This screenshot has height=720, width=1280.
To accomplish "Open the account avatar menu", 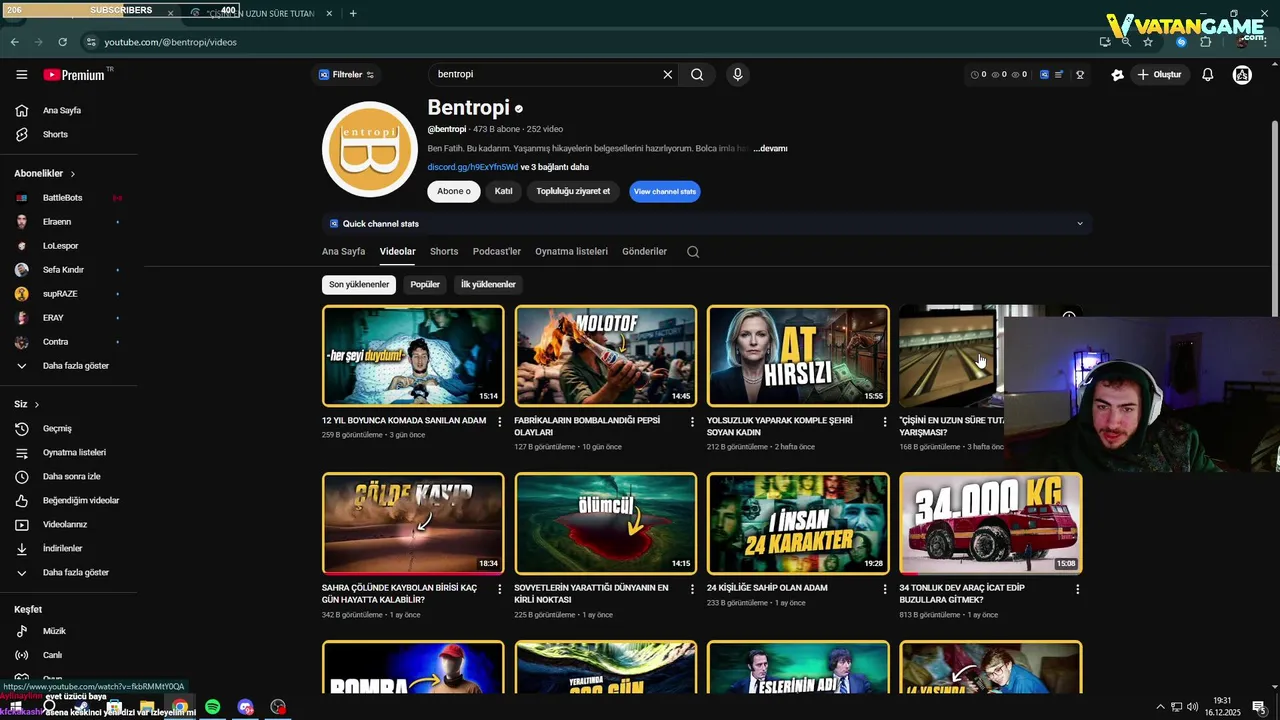I will click(x=1242, y=75).
